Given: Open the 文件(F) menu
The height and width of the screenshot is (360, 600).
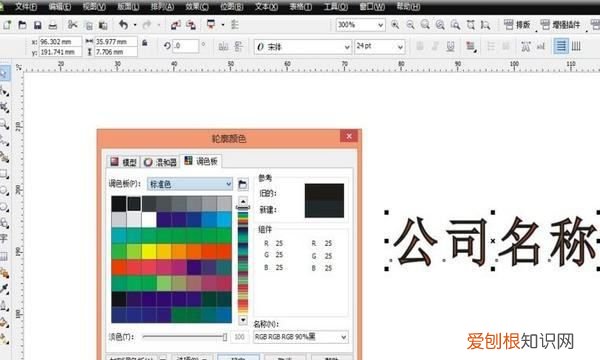Looking at the screenshot, I should pos(26,7).
